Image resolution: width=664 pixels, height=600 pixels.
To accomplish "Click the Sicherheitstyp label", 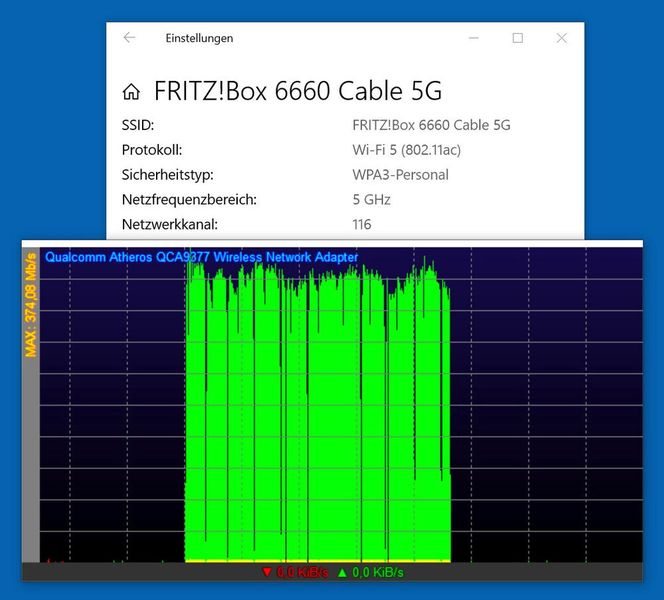I will (x=167, y=175).
